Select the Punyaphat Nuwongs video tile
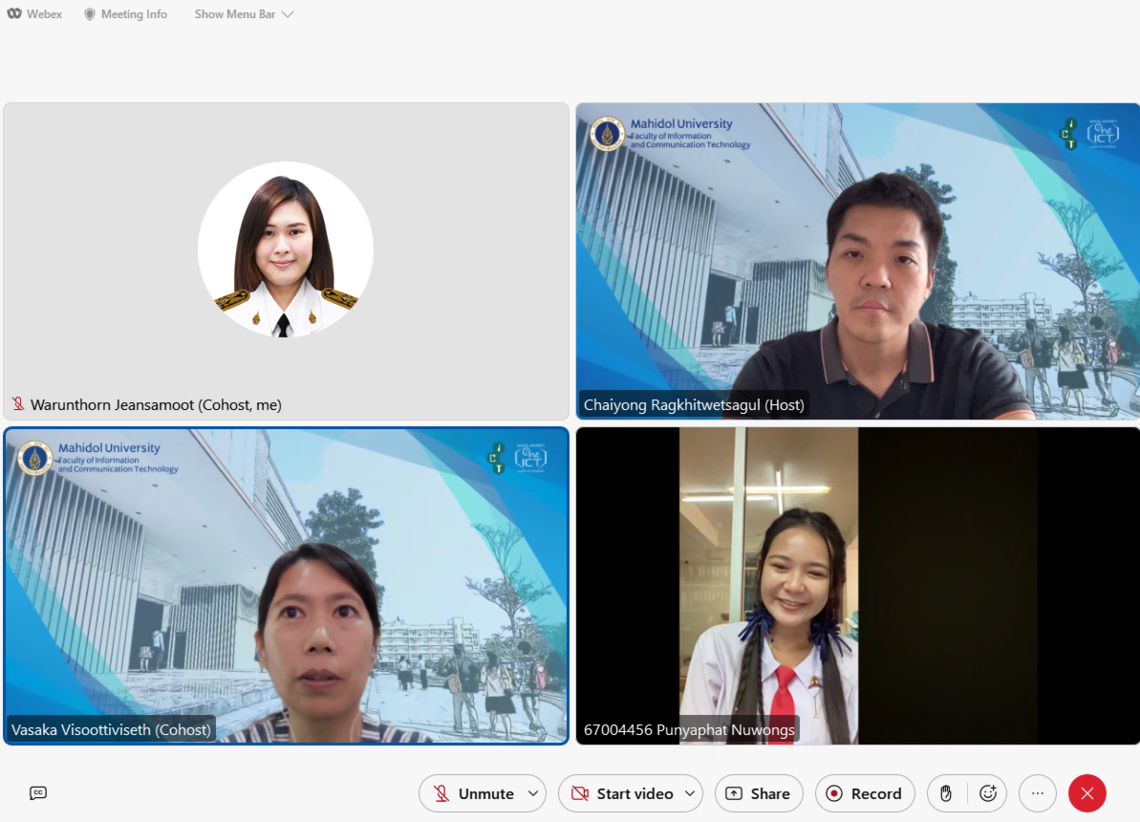The width and height of the screenshot is (1140, 822). coord(857,585)
